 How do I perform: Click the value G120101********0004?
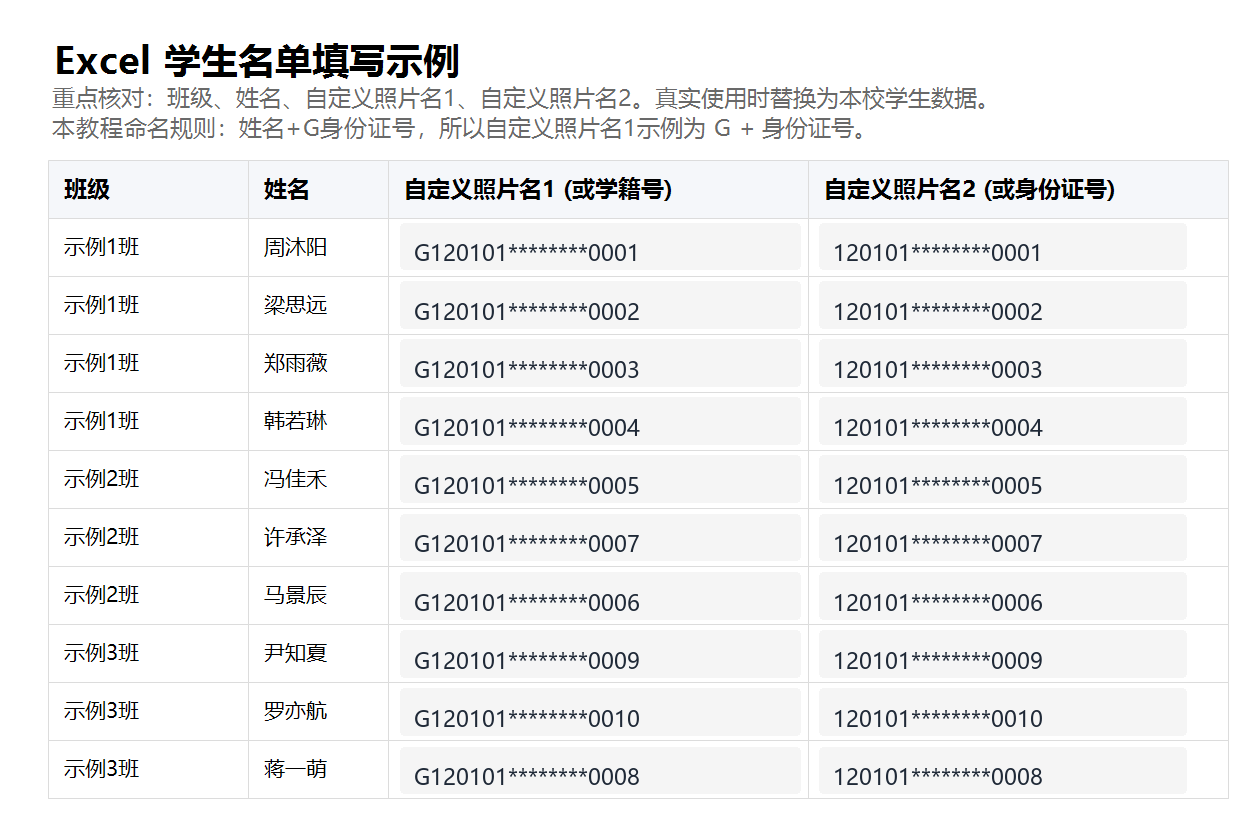600,421
